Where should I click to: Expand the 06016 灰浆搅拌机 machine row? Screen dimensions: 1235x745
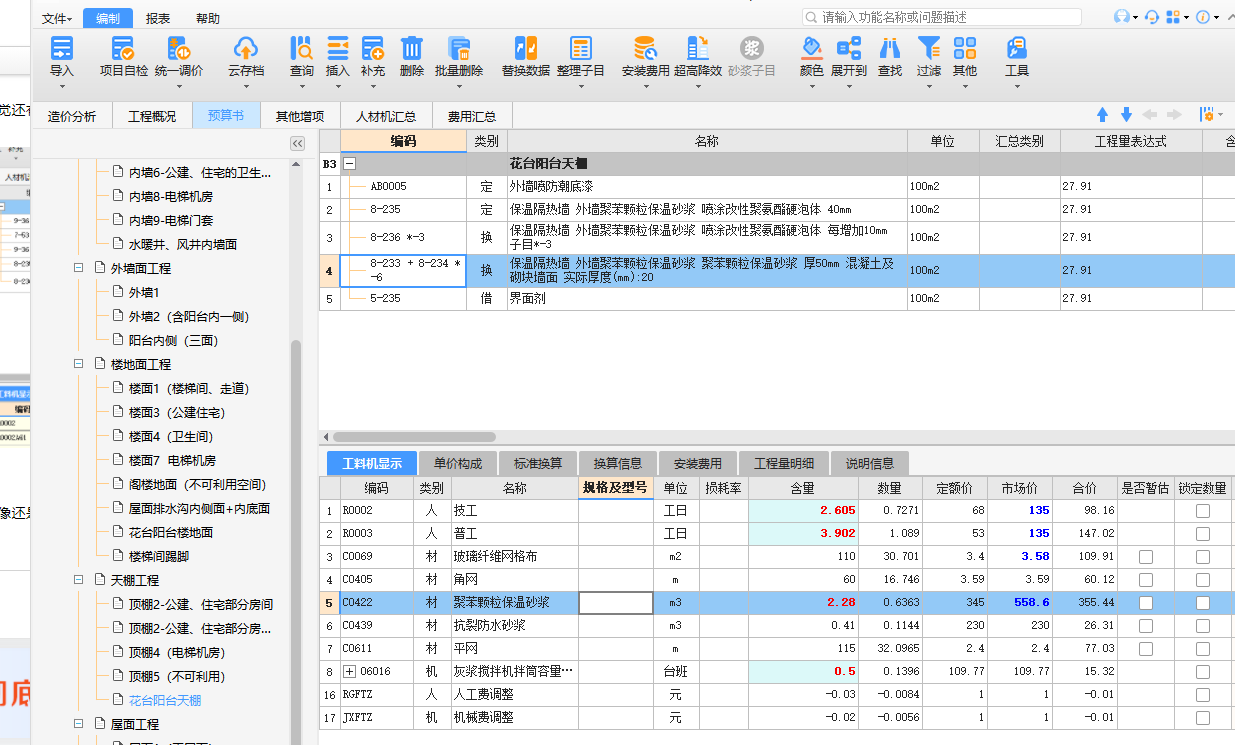coord(350,672)
